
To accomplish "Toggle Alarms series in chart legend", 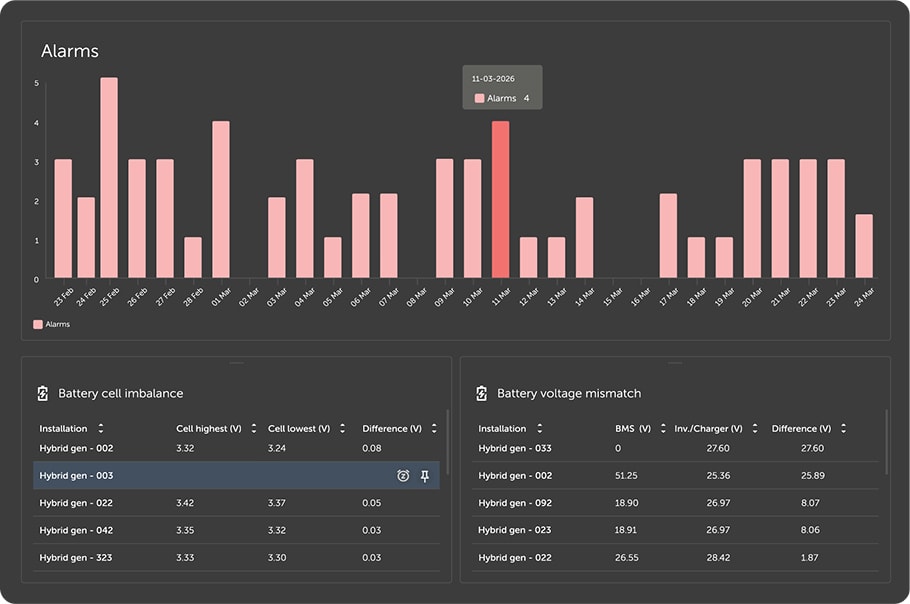I will click(52, 324).
